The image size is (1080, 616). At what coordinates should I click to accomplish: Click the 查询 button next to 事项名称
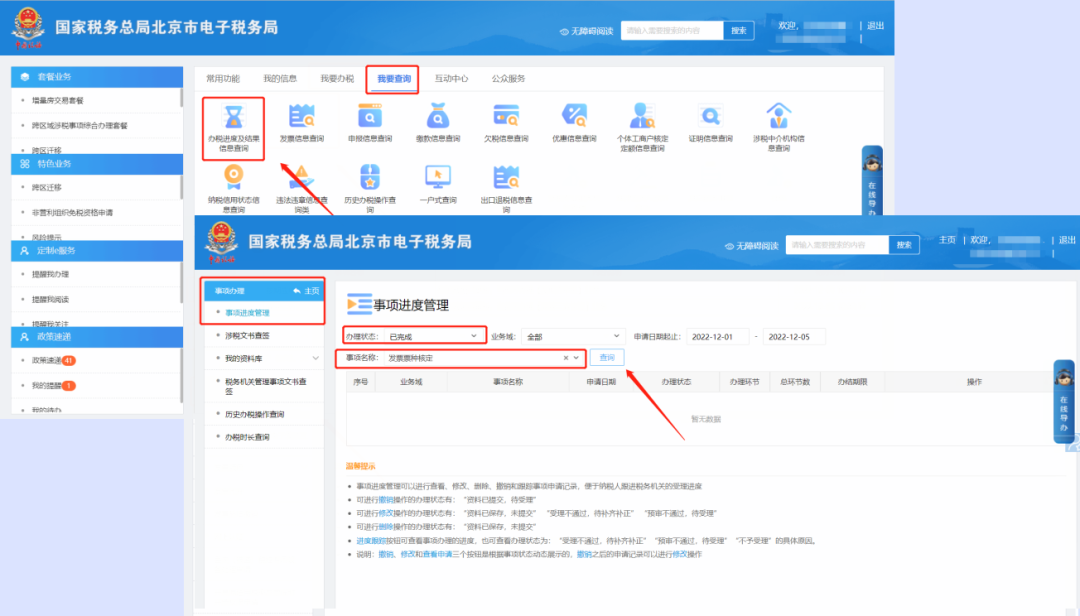(607, 358)
